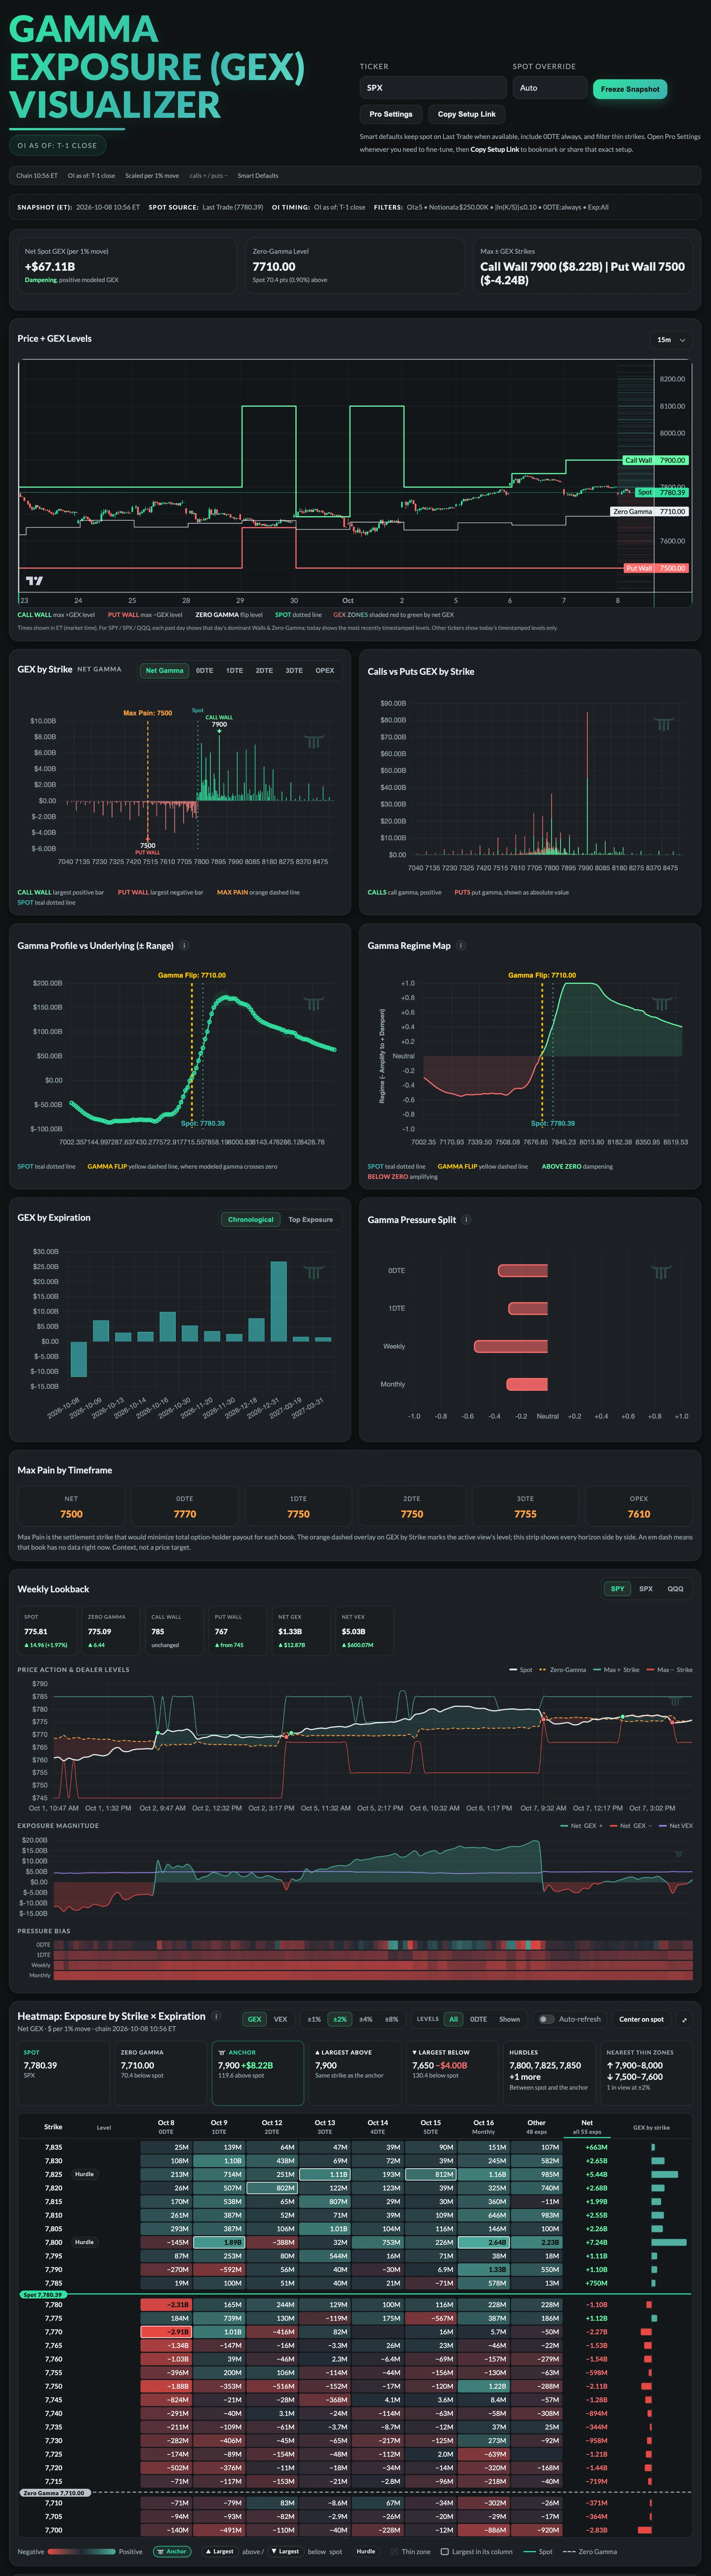This screenshot has width=711, height=2576.
Task: Click the Freeze Snapshot button
Action: [x=630, y=89]
